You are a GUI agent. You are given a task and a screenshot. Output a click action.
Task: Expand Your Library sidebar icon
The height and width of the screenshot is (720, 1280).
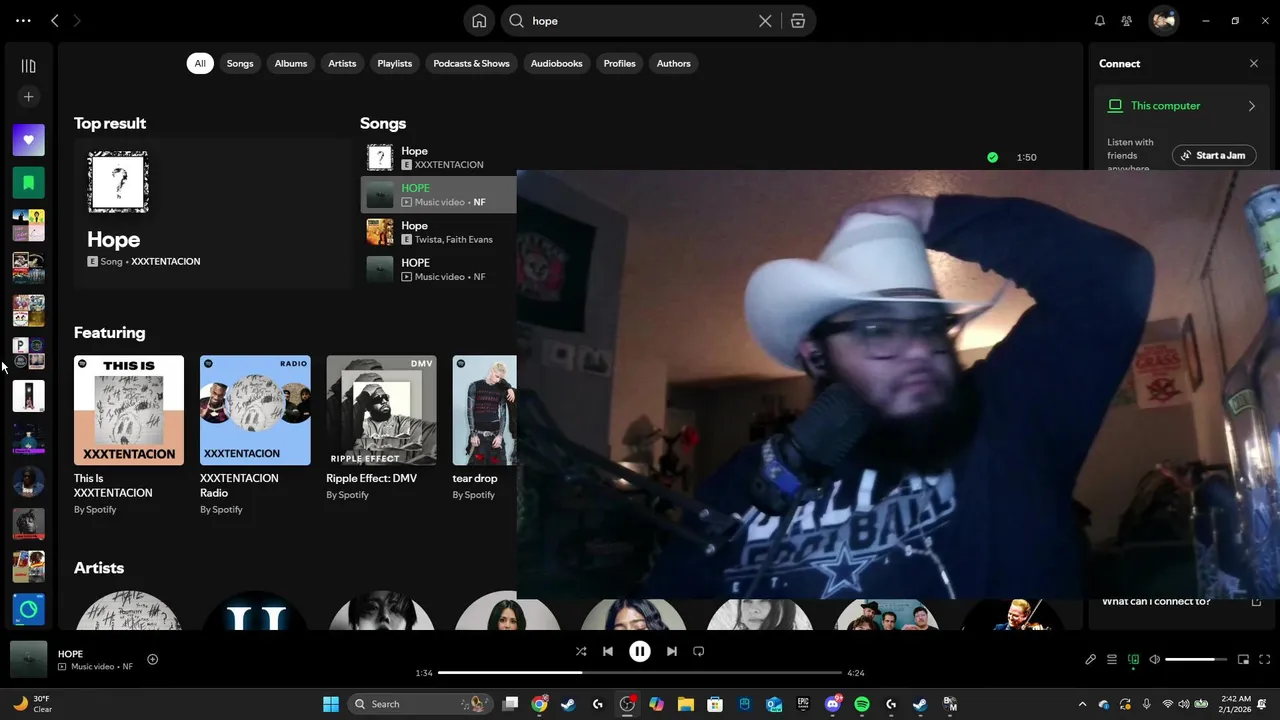pyautogui.click(x=28, y=66)
